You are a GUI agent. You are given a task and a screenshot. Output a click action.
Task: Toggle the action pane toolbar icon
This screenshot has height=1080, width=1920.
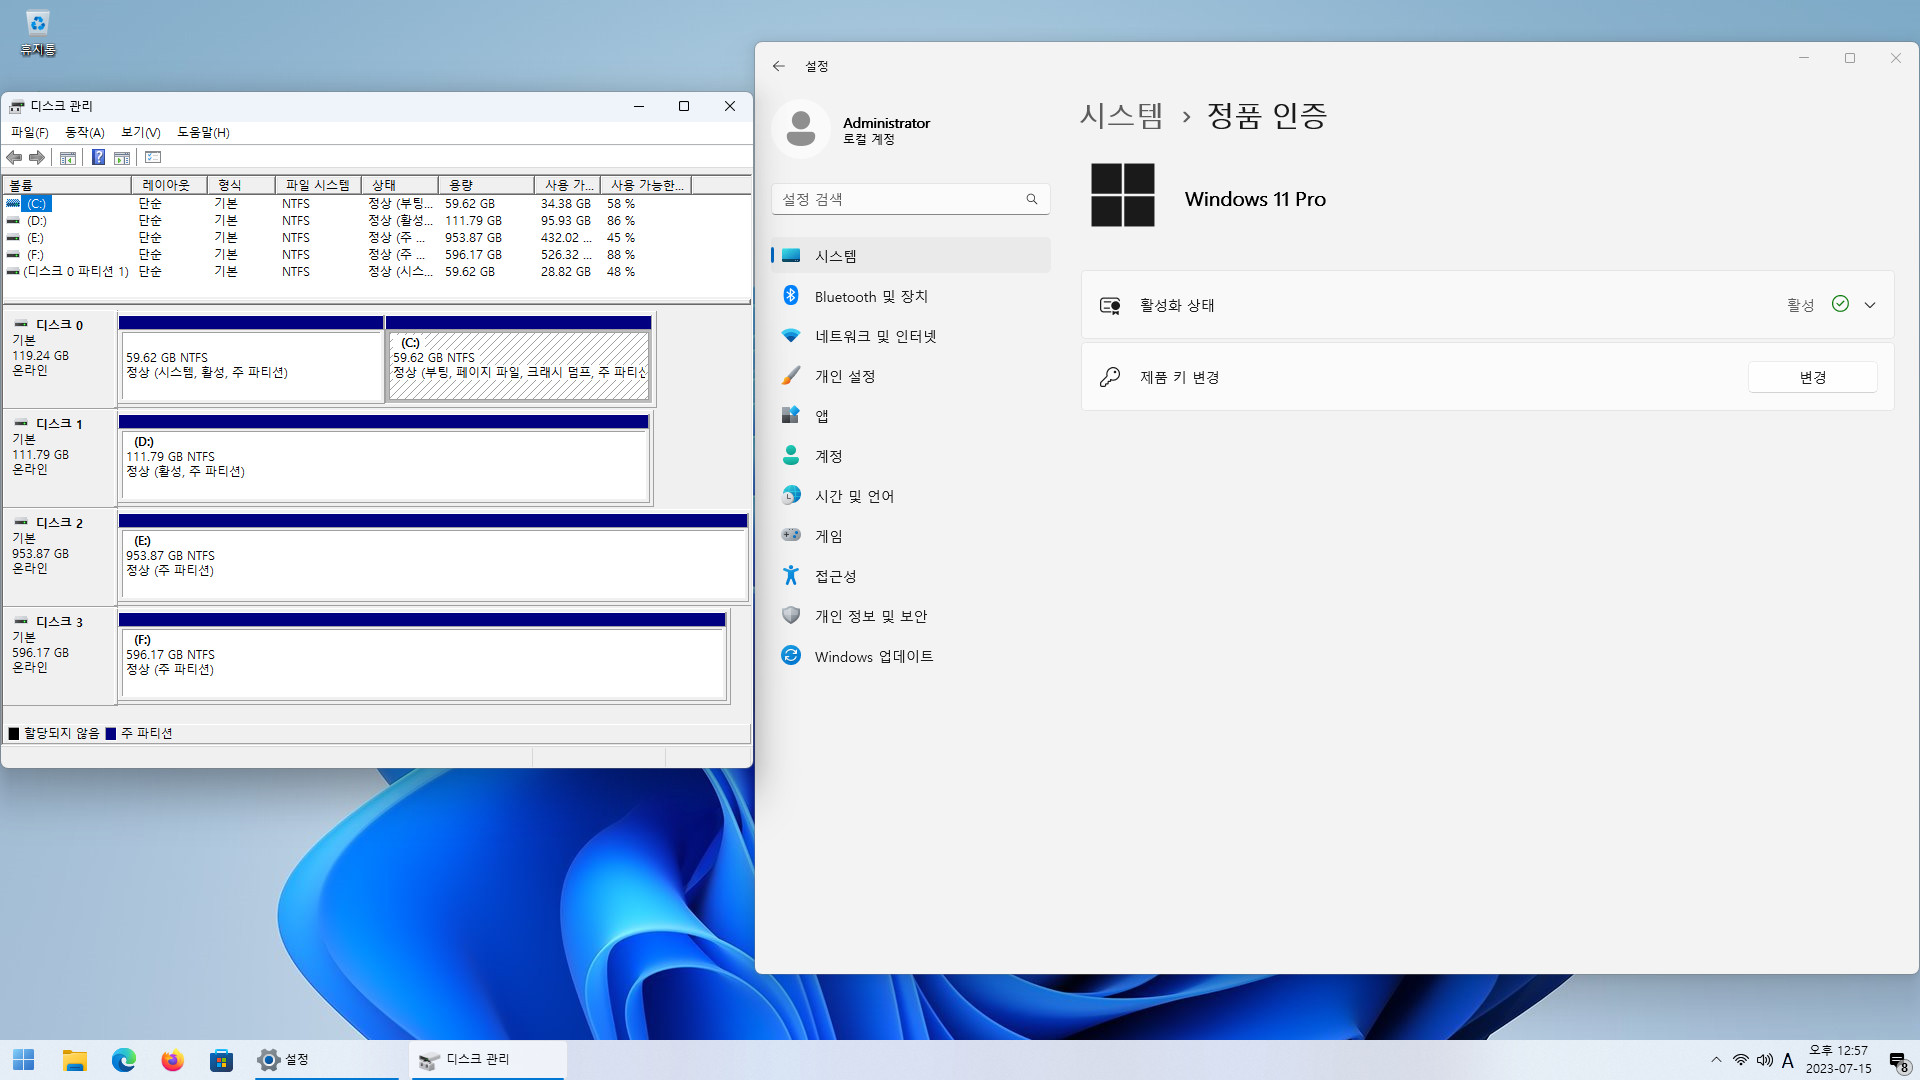tap(122, 158)
